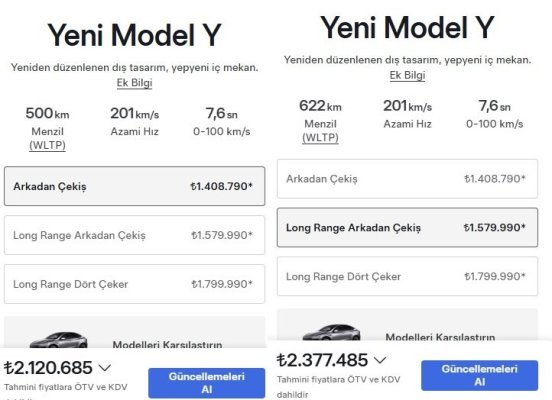Choose Long Range Dört Çeker in right panel
The width and height of the screenshot is (552, 400).
coord(407,276)
